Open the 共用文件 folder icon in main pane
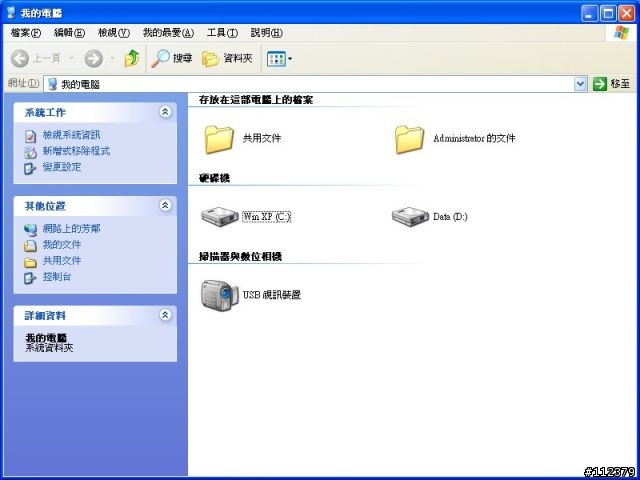 (x=219, y=139)
